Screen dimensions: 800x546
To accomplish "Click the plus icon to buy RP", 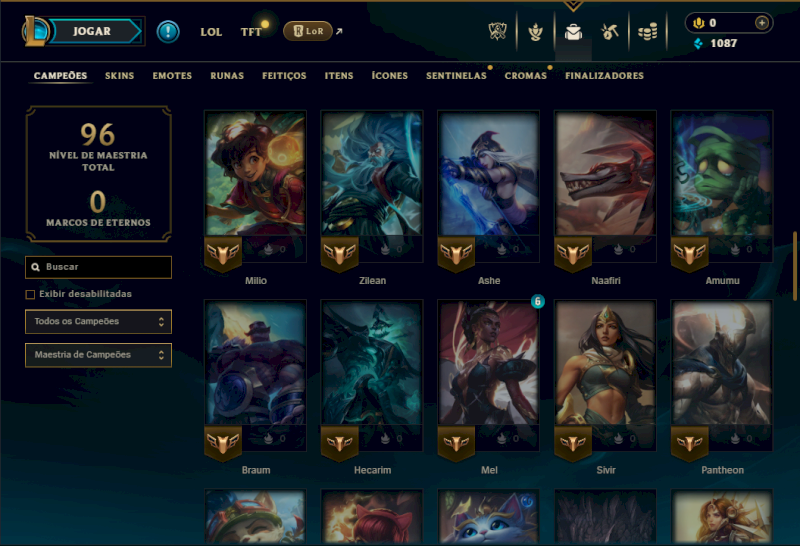I will pos(762,22).
